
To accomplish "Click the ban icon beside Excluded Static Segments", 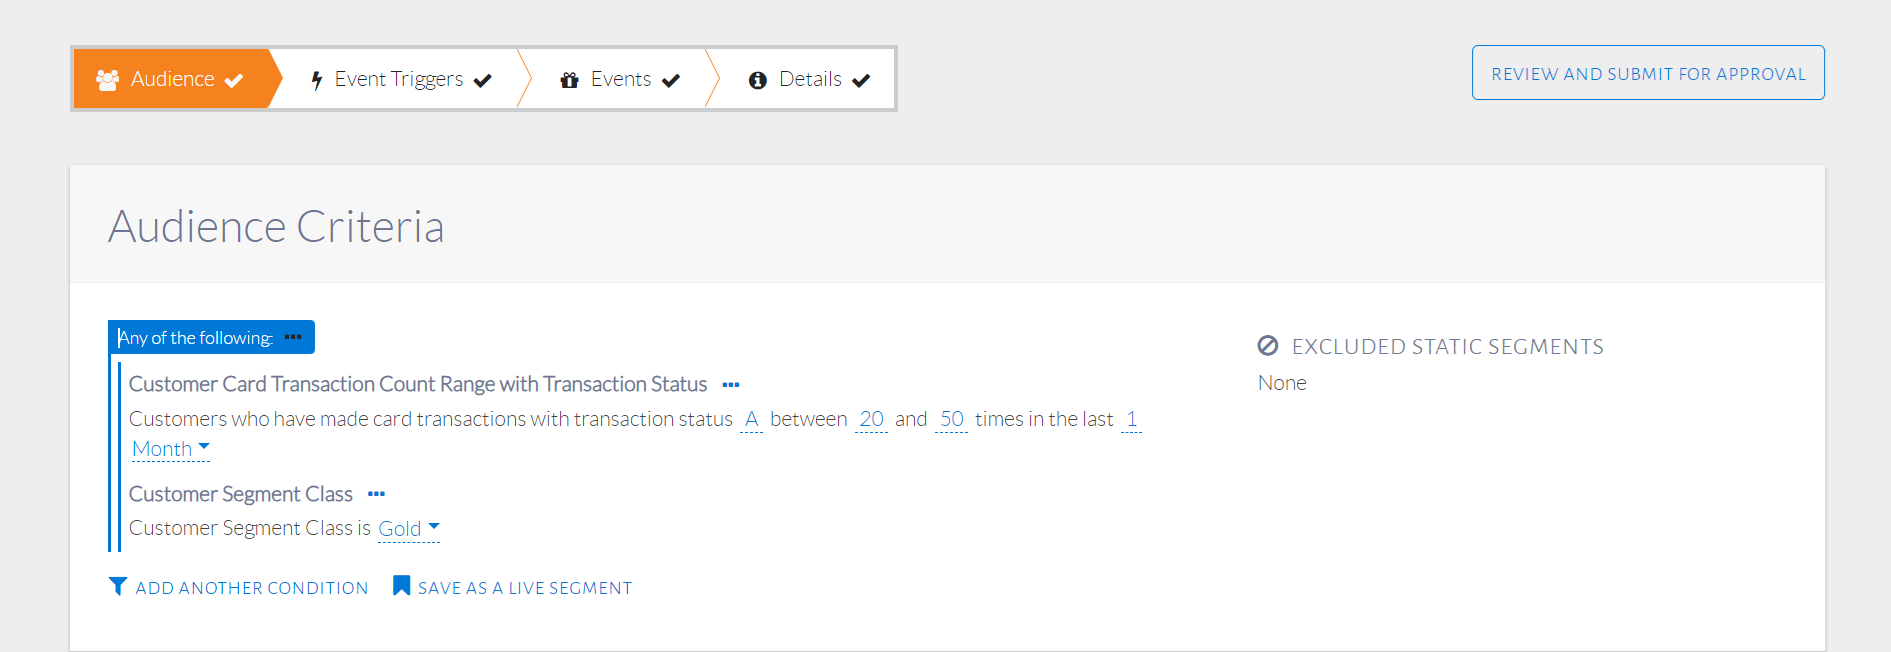I will pyautogui.click(x=1268, y=346).
